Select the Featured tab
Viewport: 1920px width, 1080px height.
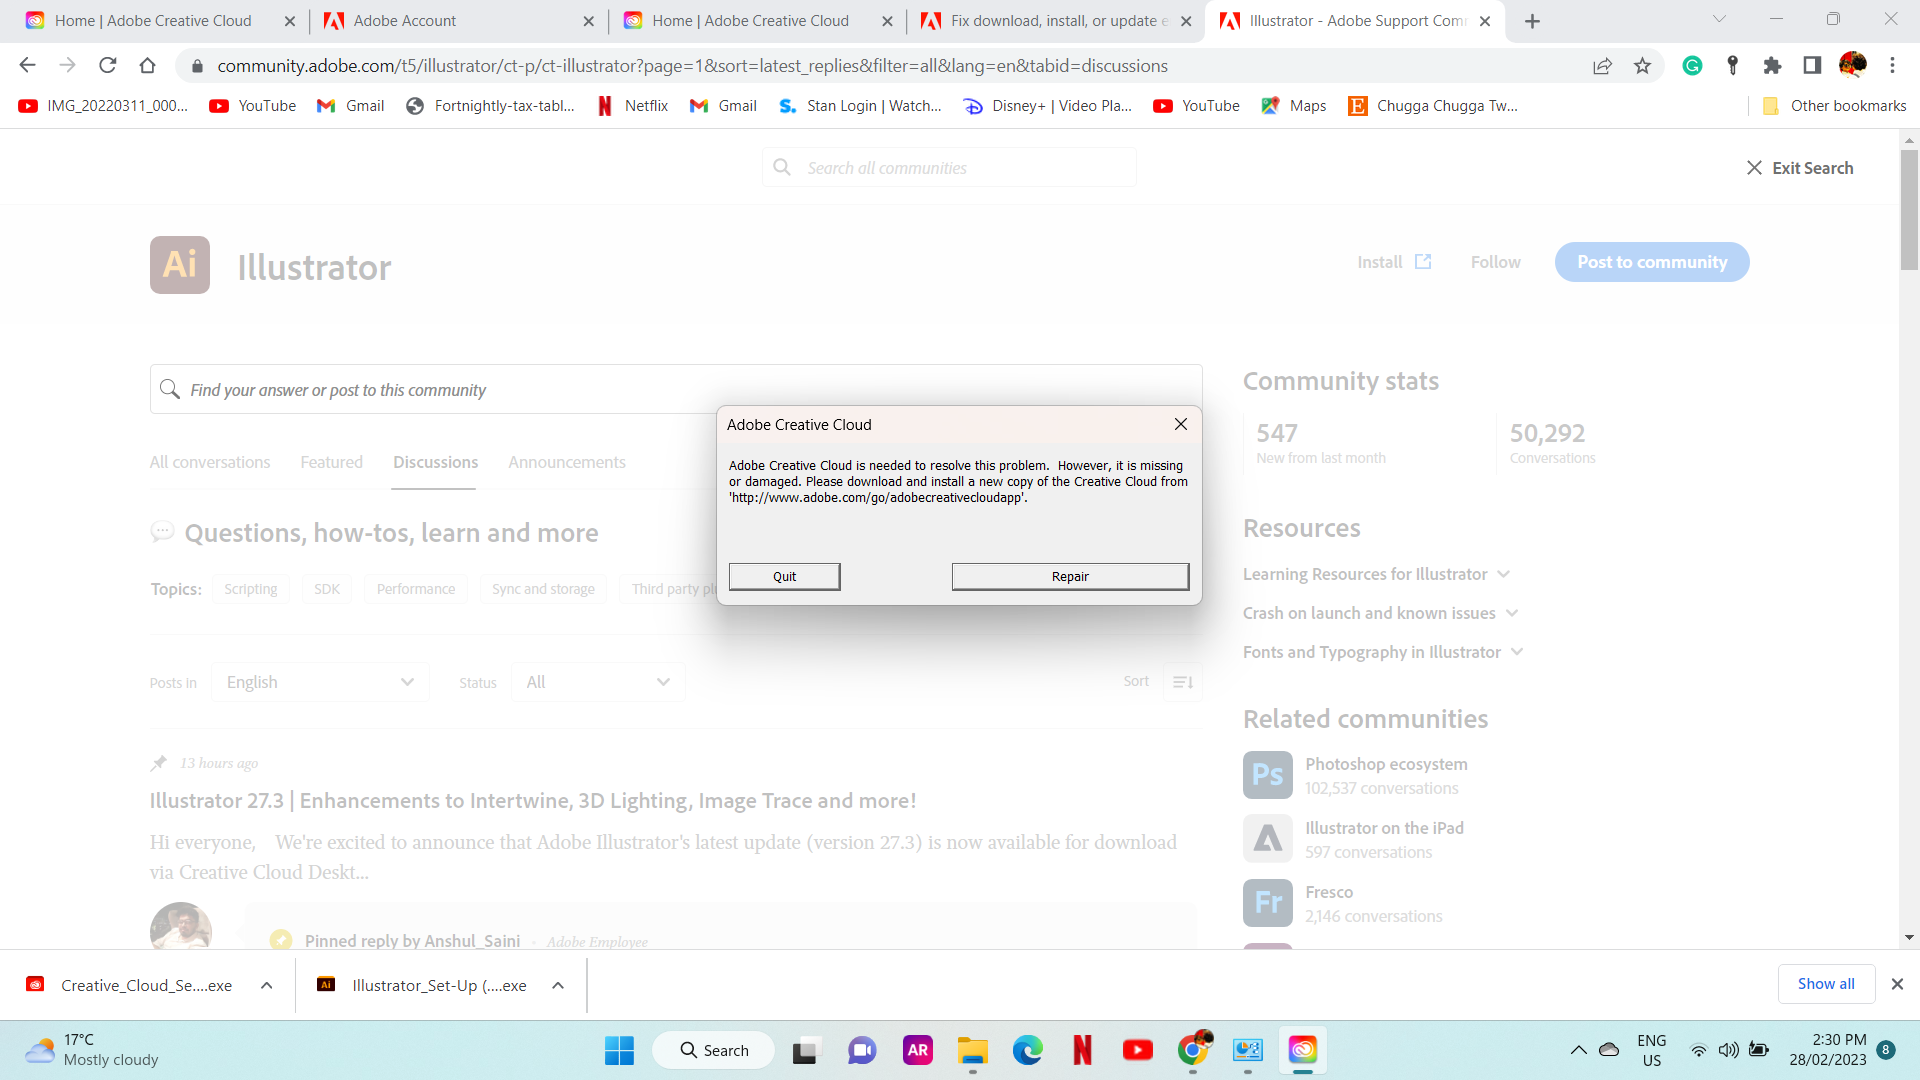point(331,462)
